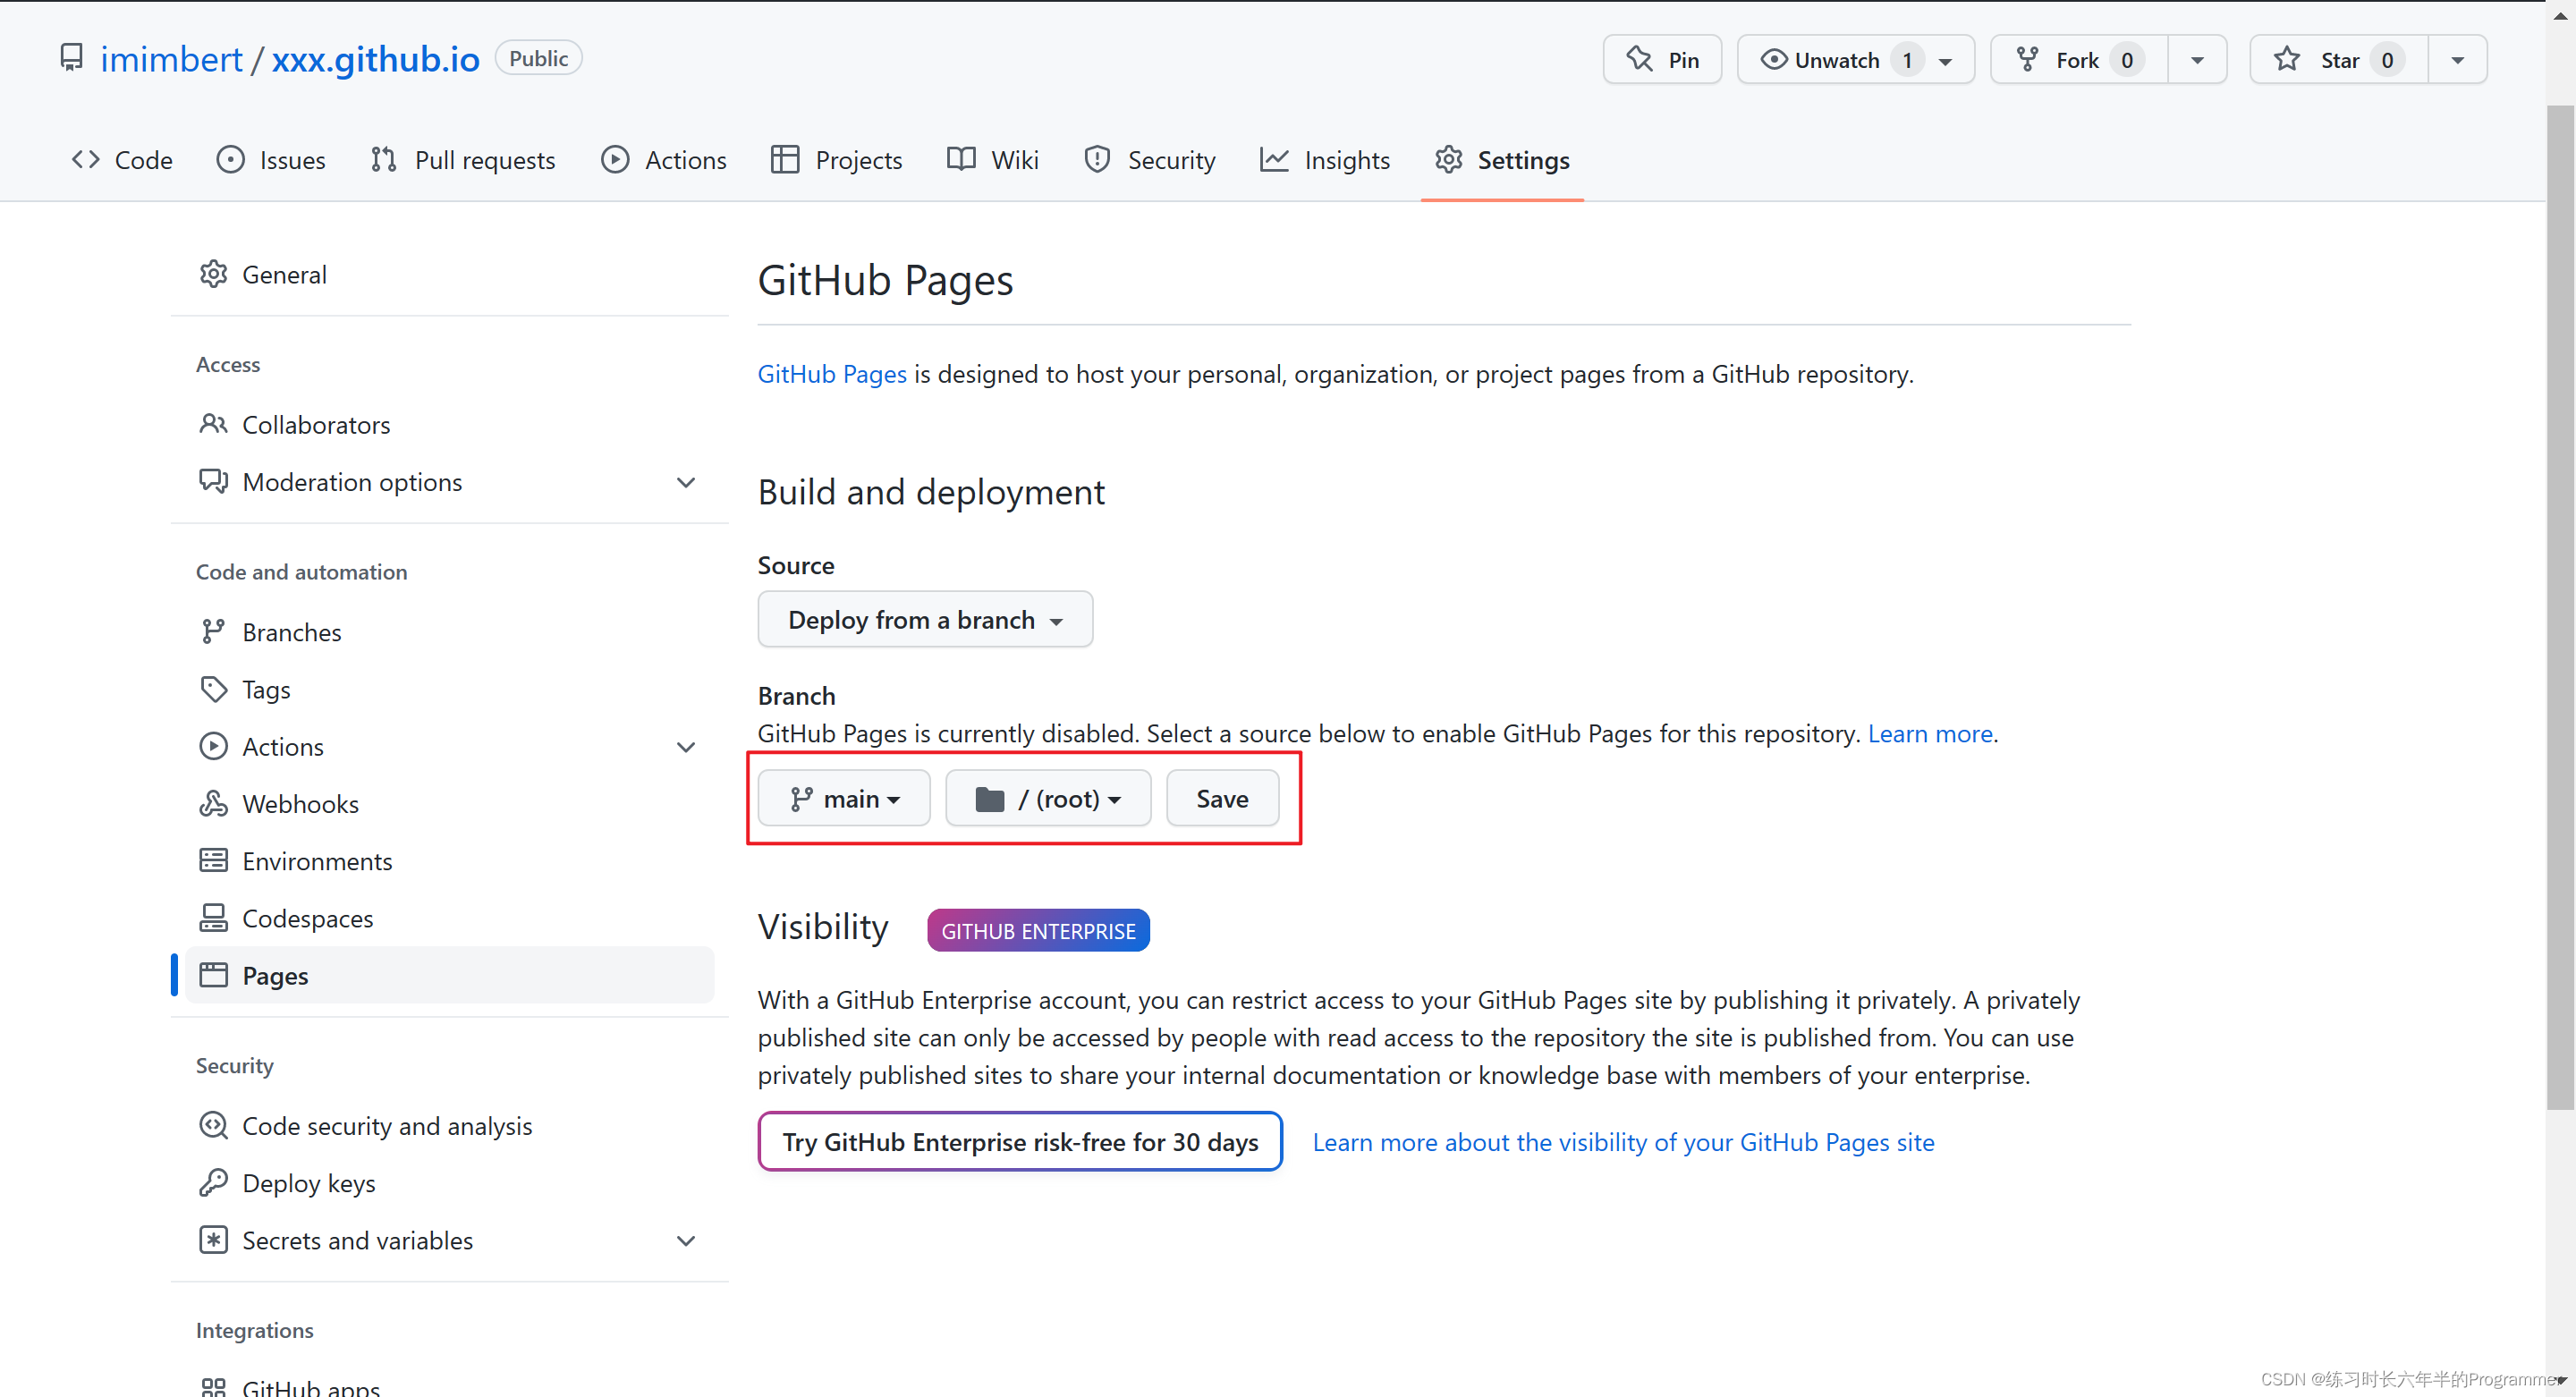Click the Collaborators people icon
The width and height of the screenshot is (2576, 1397).
(213, 424)
